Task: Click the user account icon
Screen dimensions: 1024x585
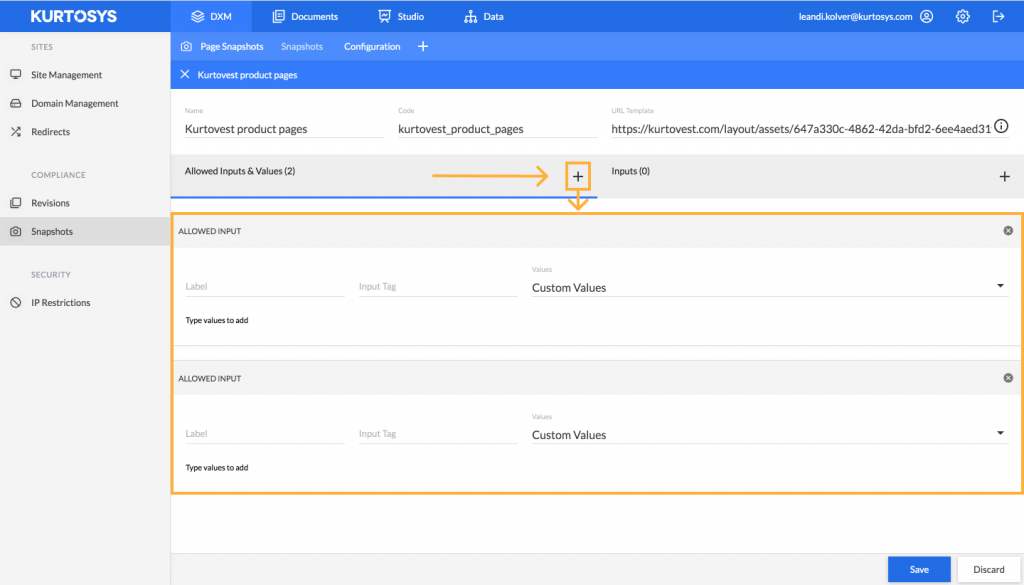Action: click(x=926, y=15)
